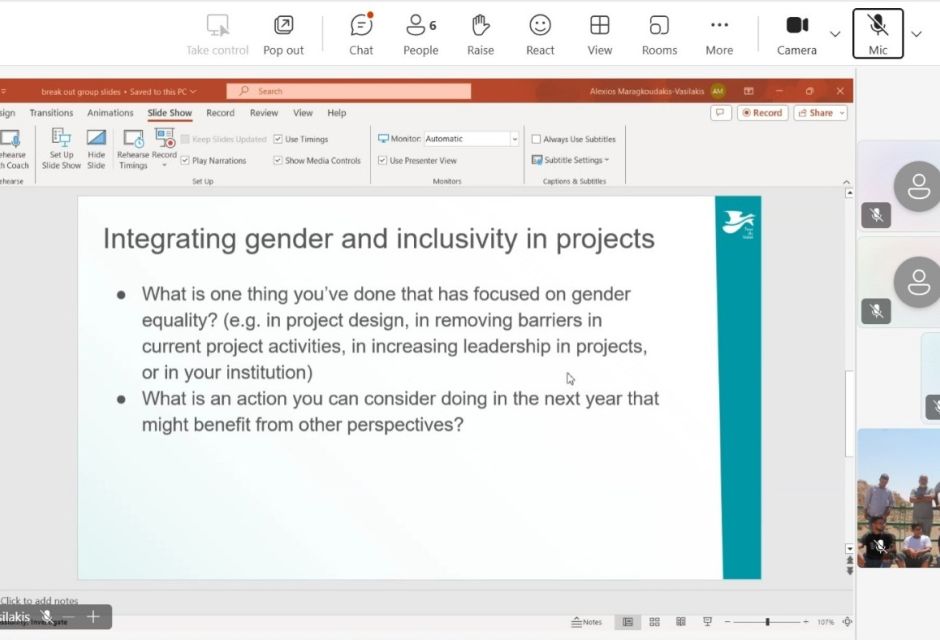Open the Chat panel in Teams

[x=361, y=34]
